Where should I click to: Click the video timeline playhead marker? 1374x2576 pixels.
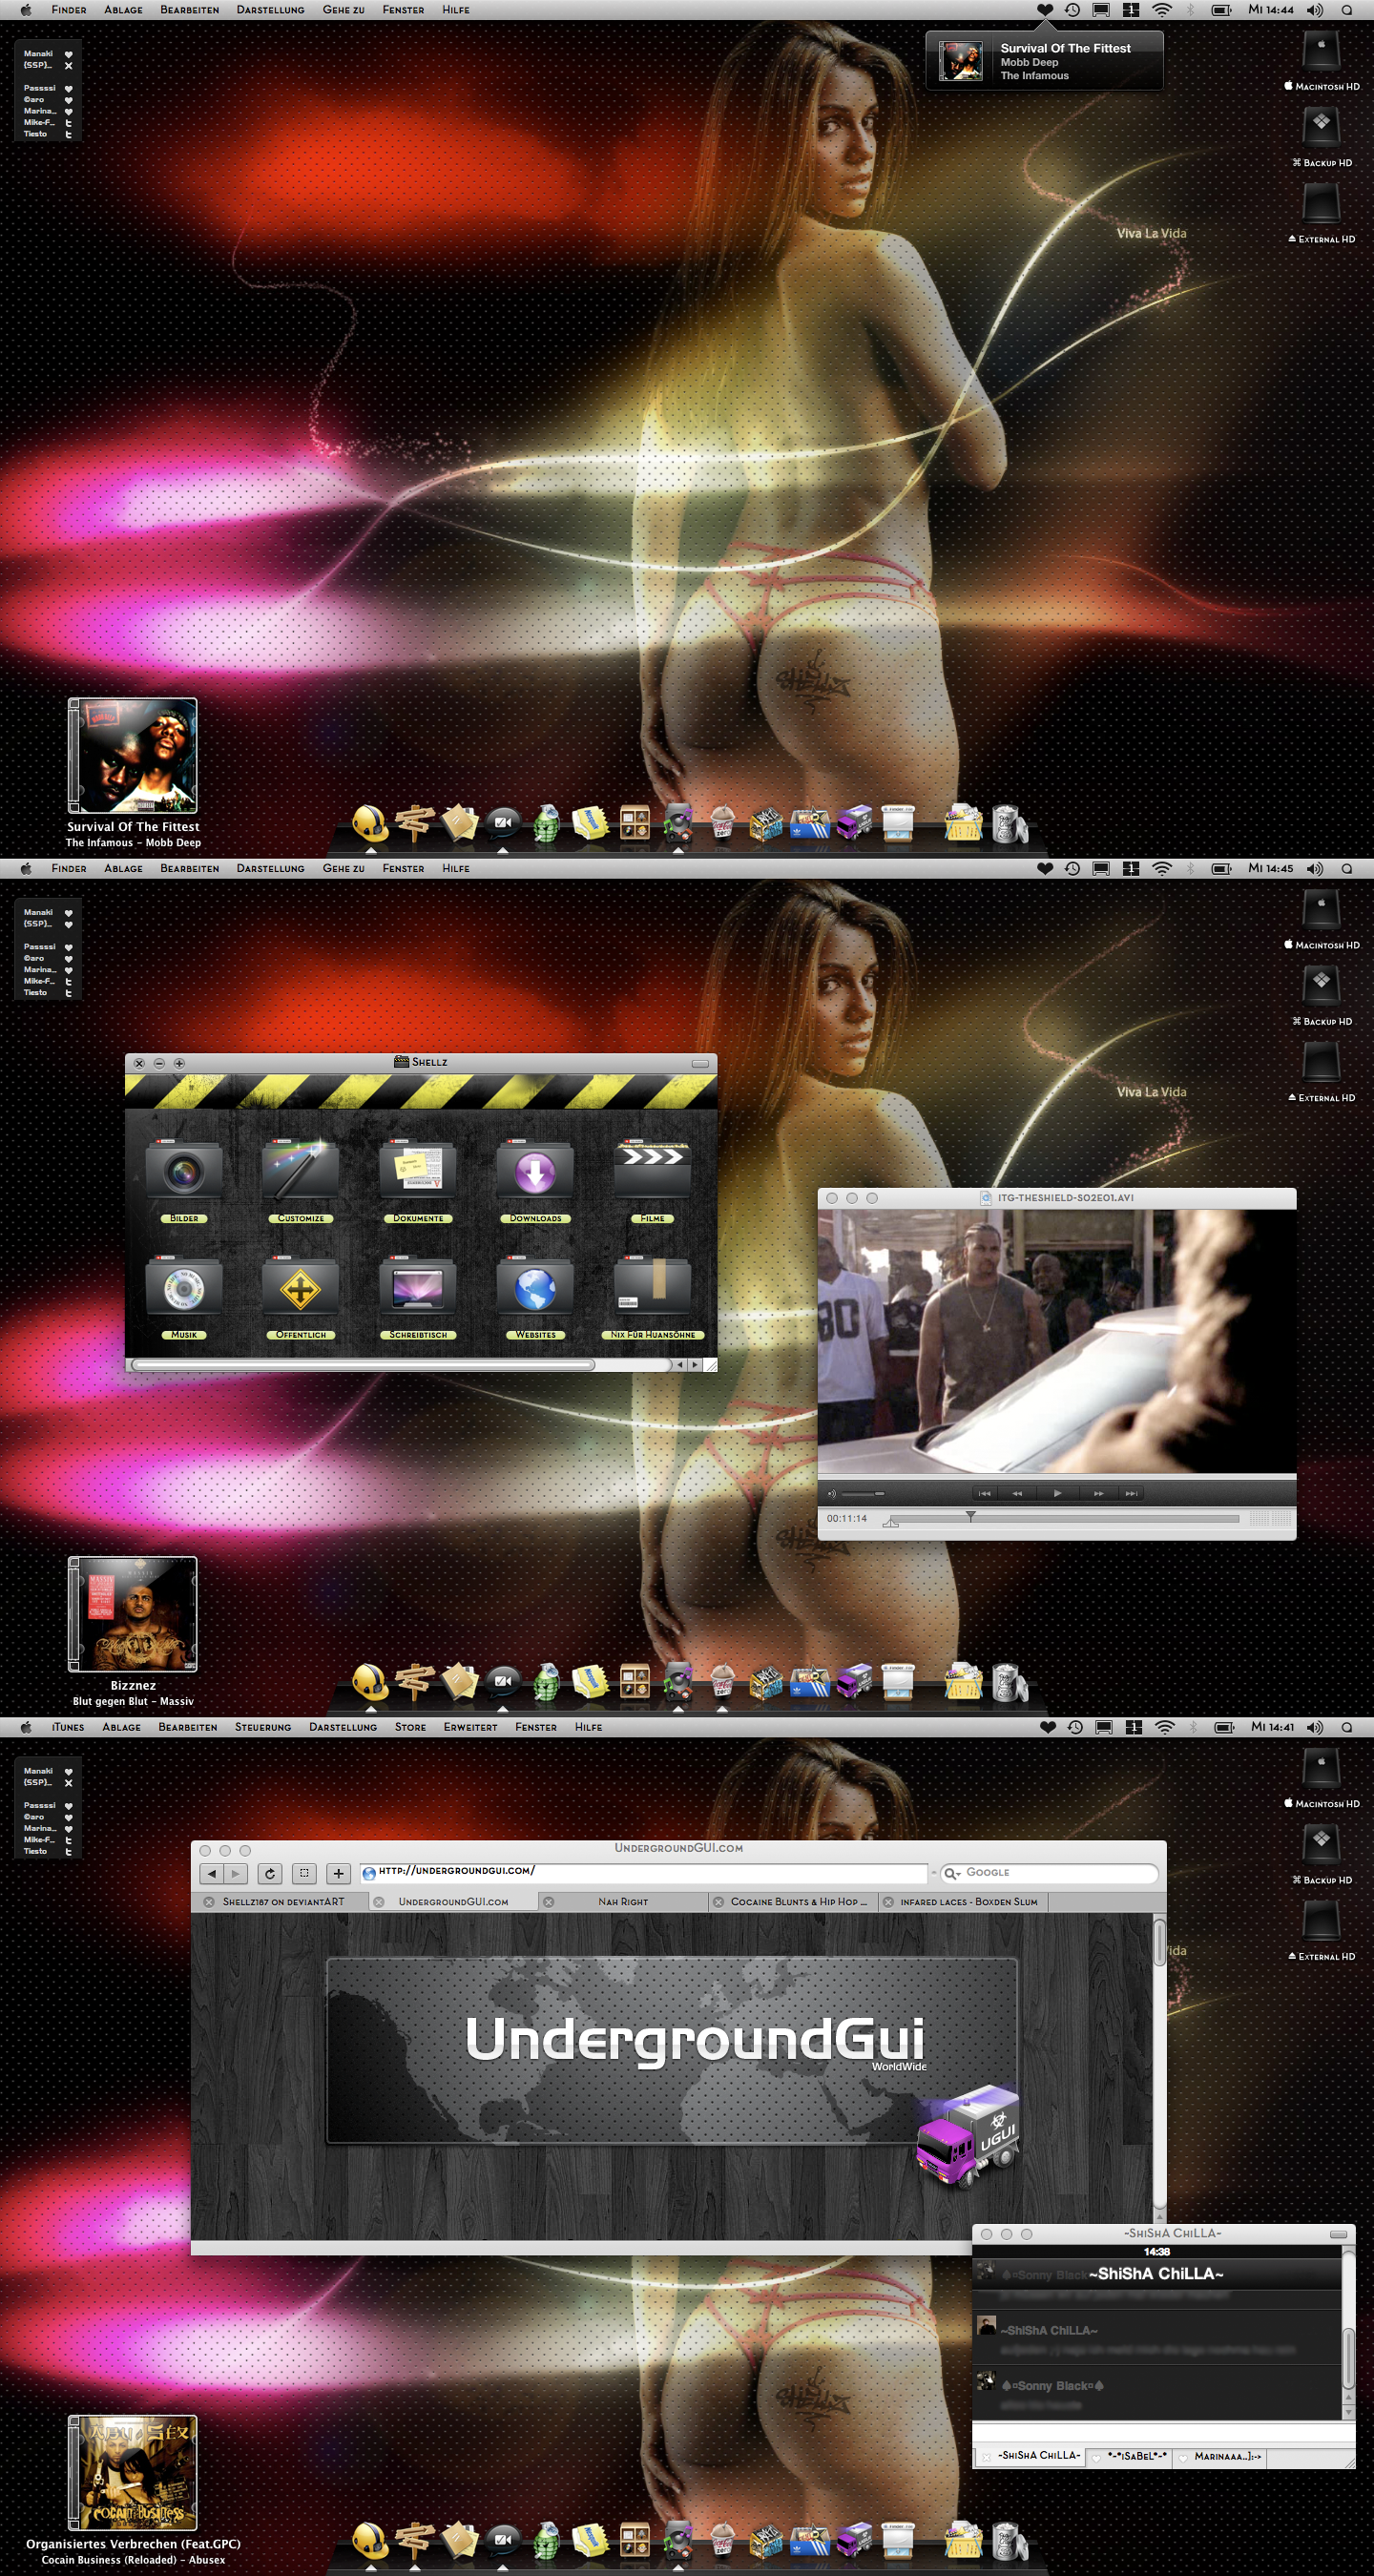click(970, 1516)
